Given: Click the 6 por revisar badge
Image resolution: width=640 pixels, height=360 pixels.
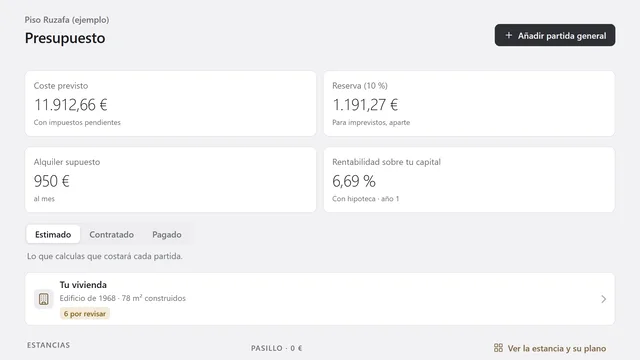Looking at the screenshot, I should [85, 313].
